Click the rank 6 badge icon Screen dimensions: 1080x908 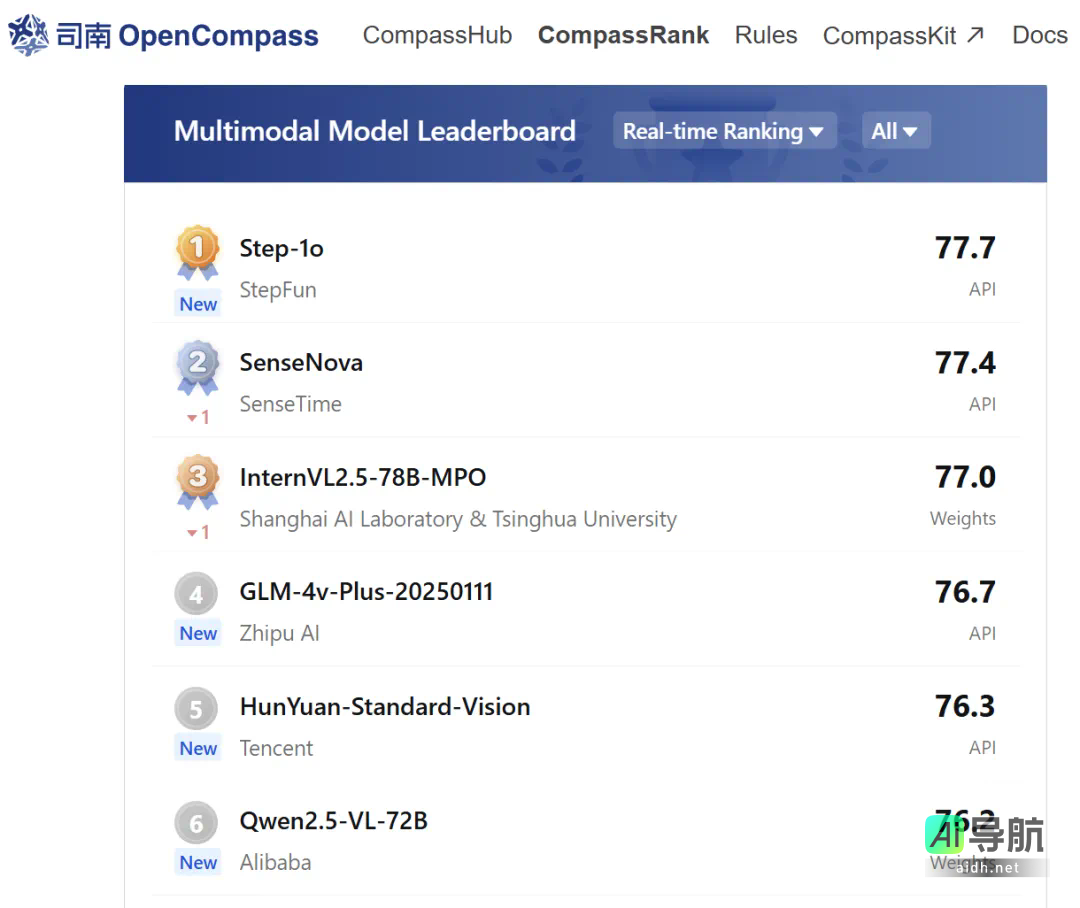pyautogui.click(x=196, y=823)
